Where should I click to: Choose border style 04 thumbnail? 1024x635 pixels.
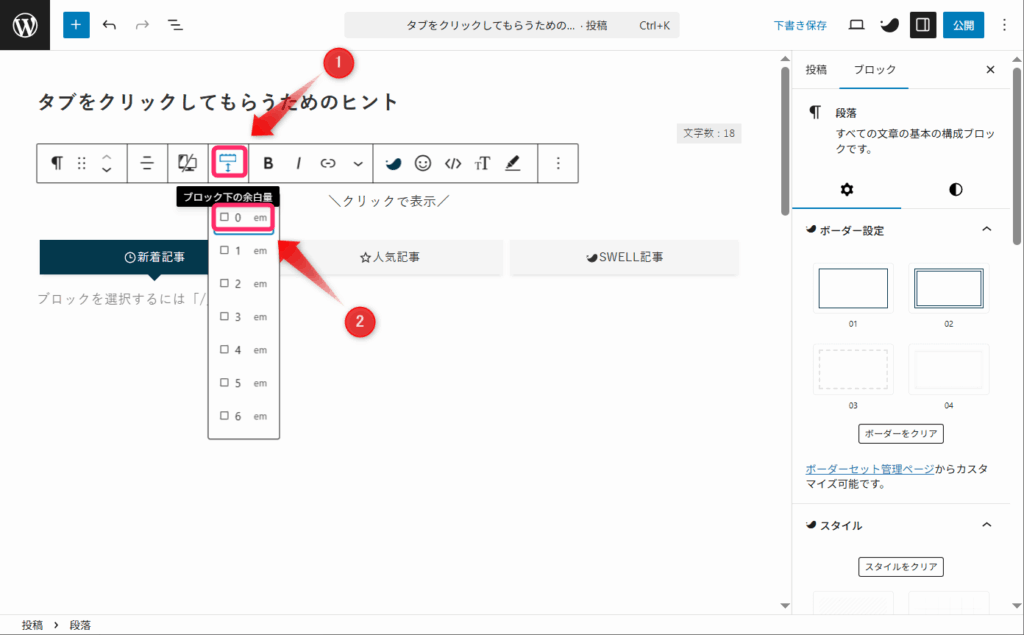[x=948, y=369]
